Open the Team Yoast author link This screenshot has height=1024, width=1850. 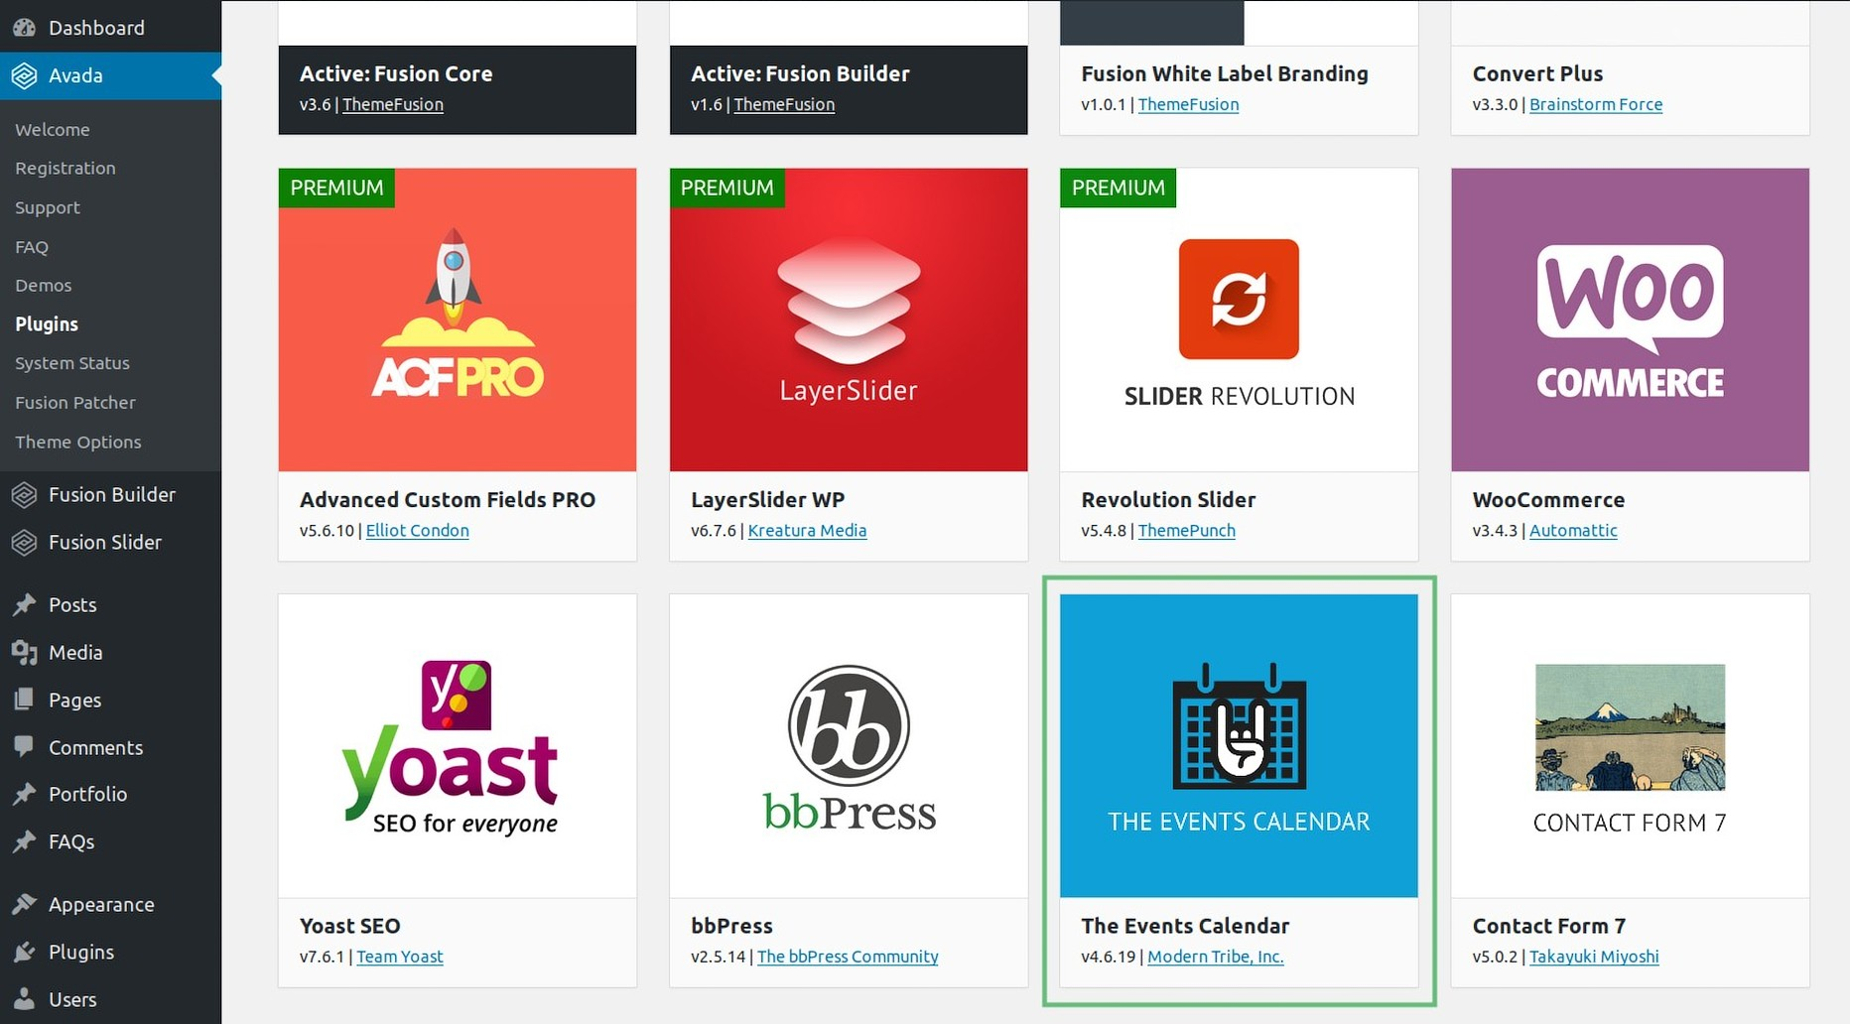[x=400, y=956]
